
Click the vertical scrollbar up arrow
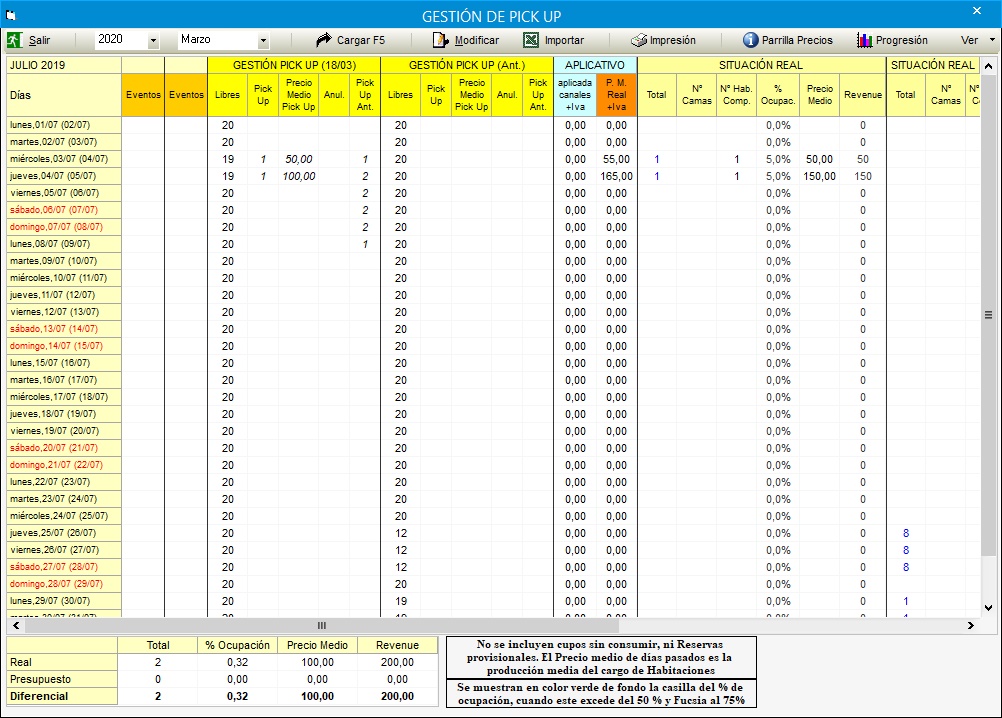tap(988, 66)
